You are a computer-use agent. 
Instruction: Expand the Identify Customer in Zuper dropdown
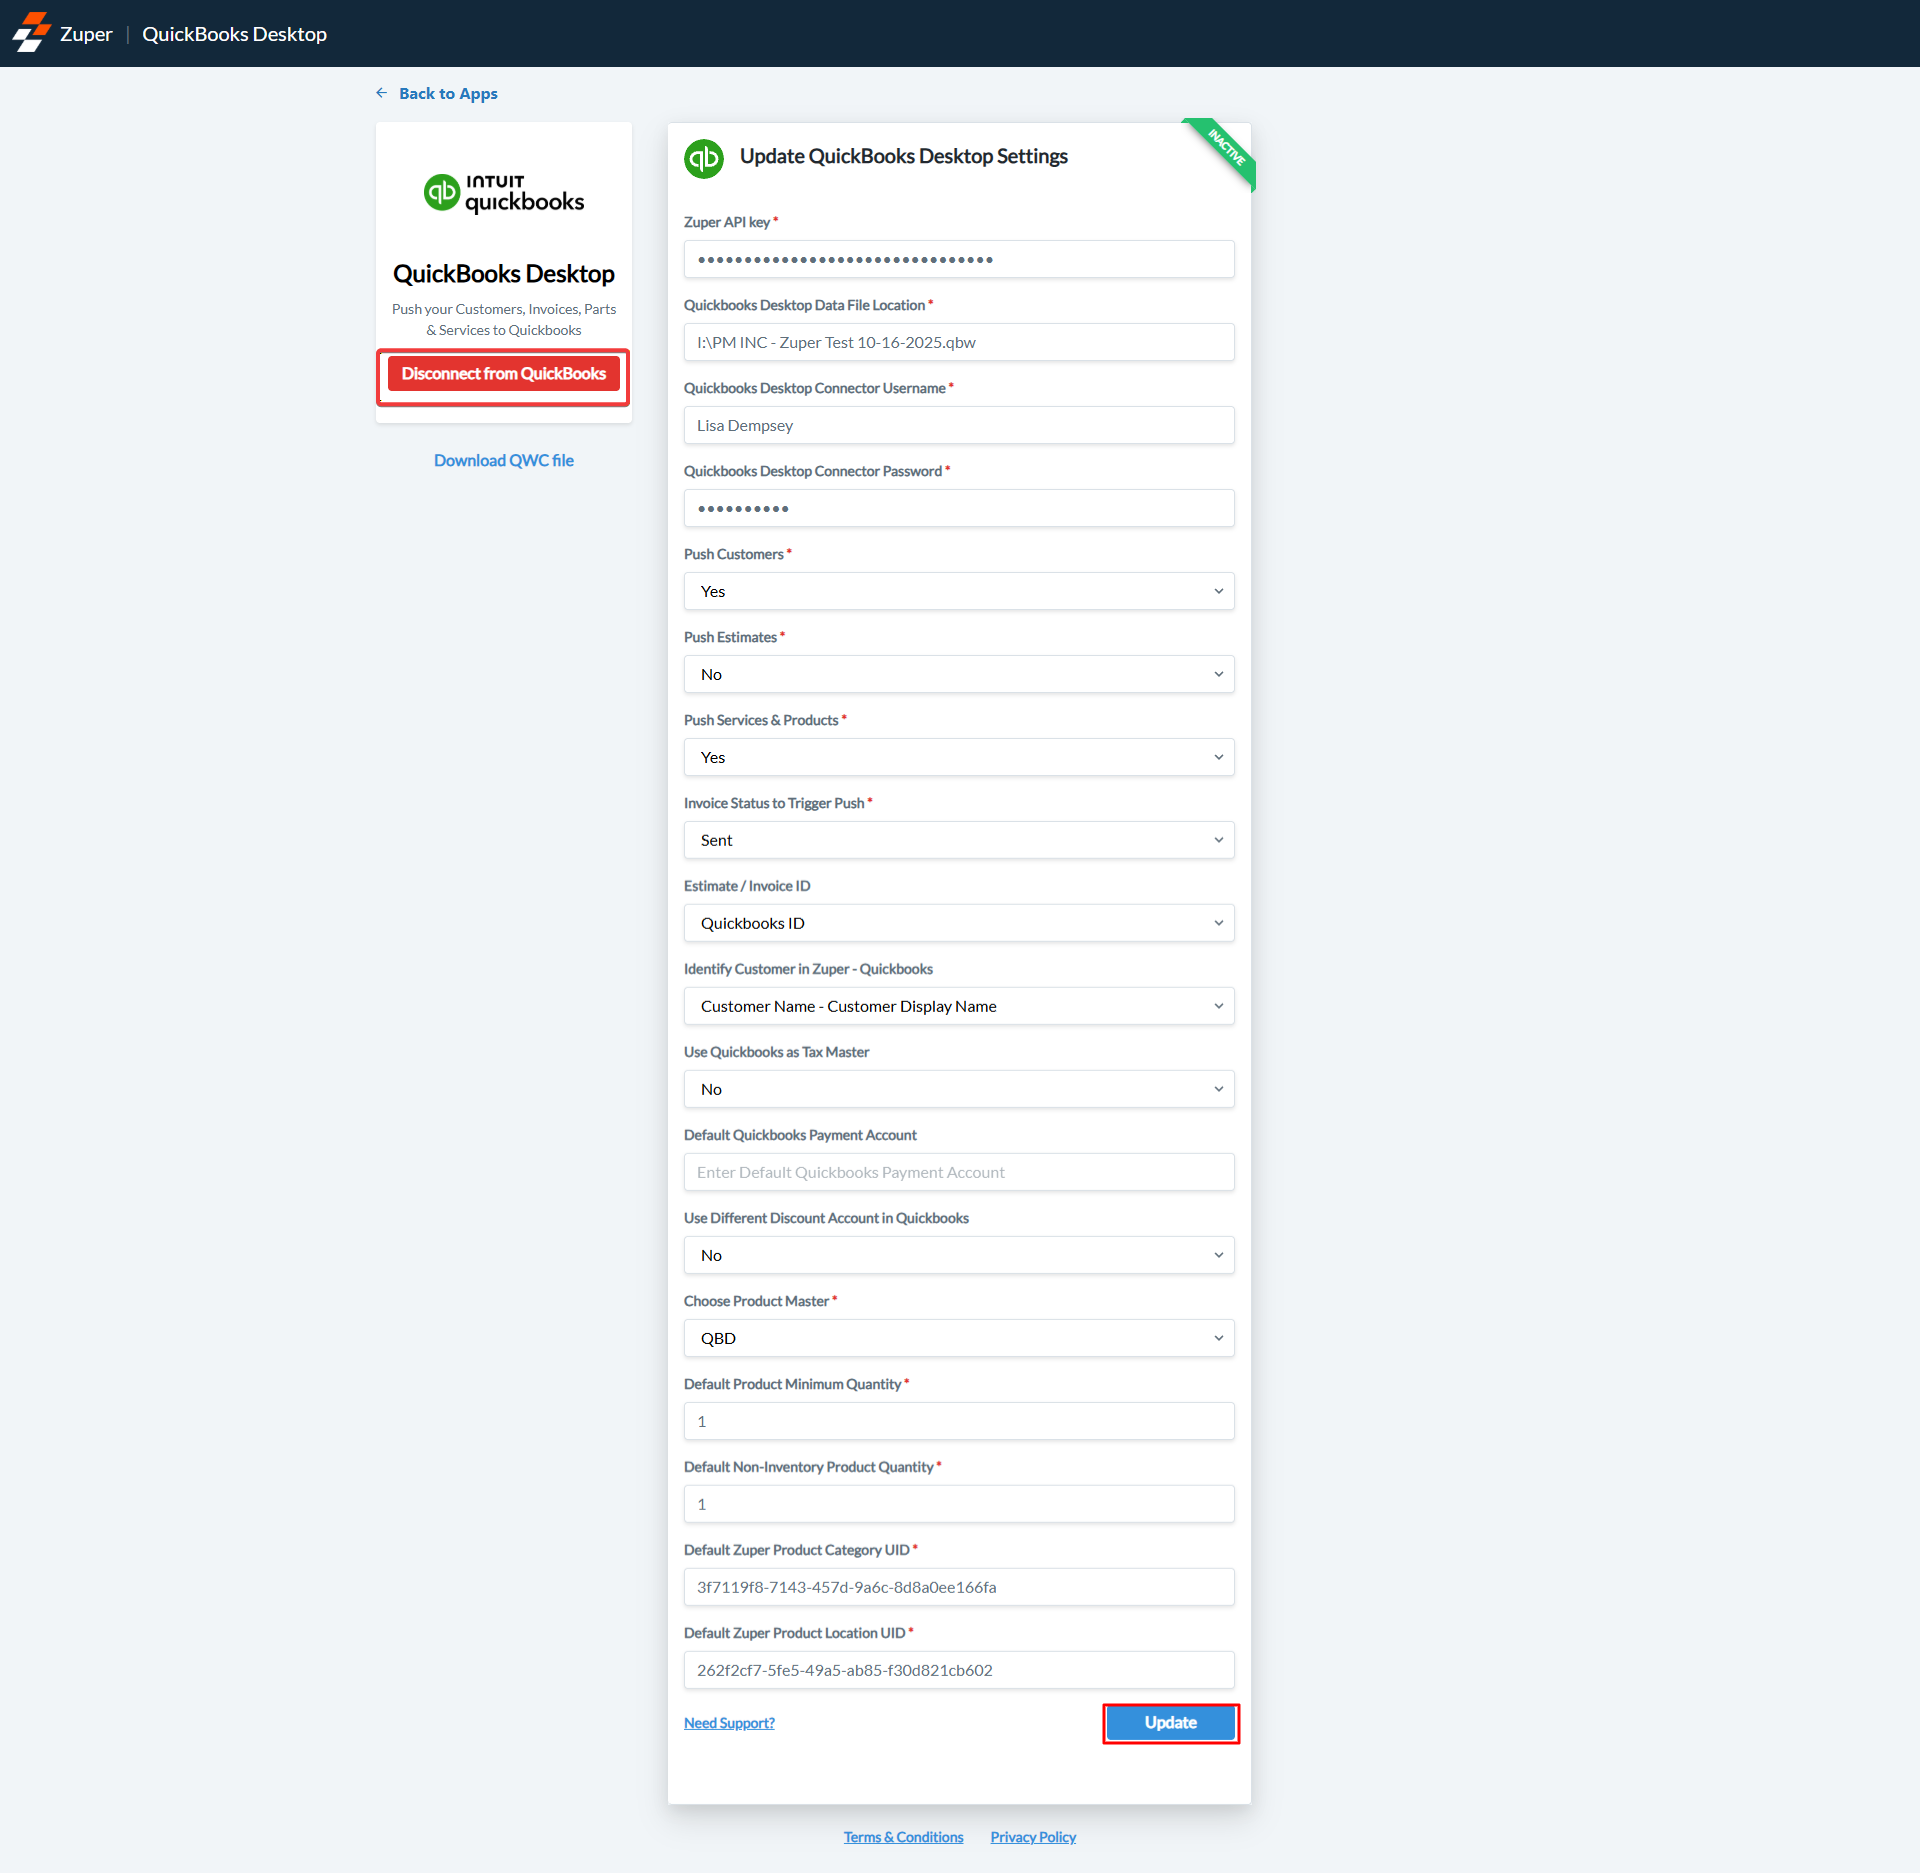pyautogui.click(x=958, y=1006)
